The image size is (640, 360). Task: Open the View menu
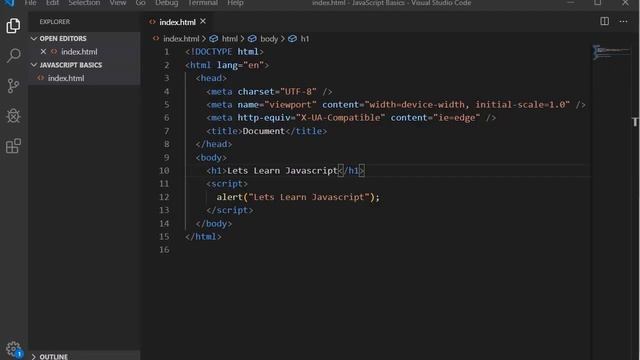point(118,3)
